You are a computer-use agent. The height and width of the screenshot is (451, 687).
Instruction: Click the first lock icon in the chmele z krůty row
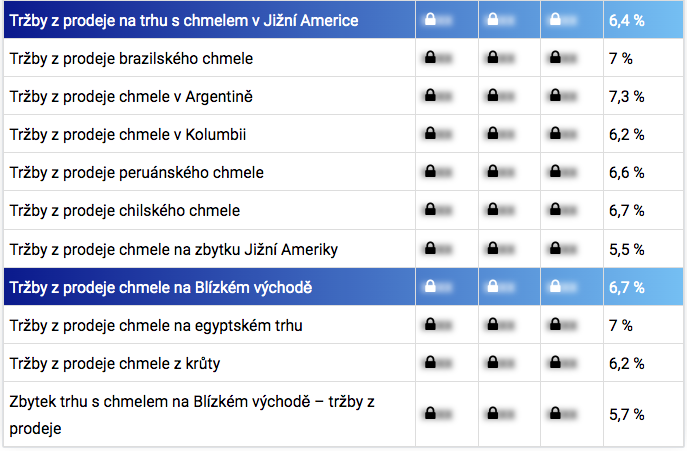click(x=429, y=363)
